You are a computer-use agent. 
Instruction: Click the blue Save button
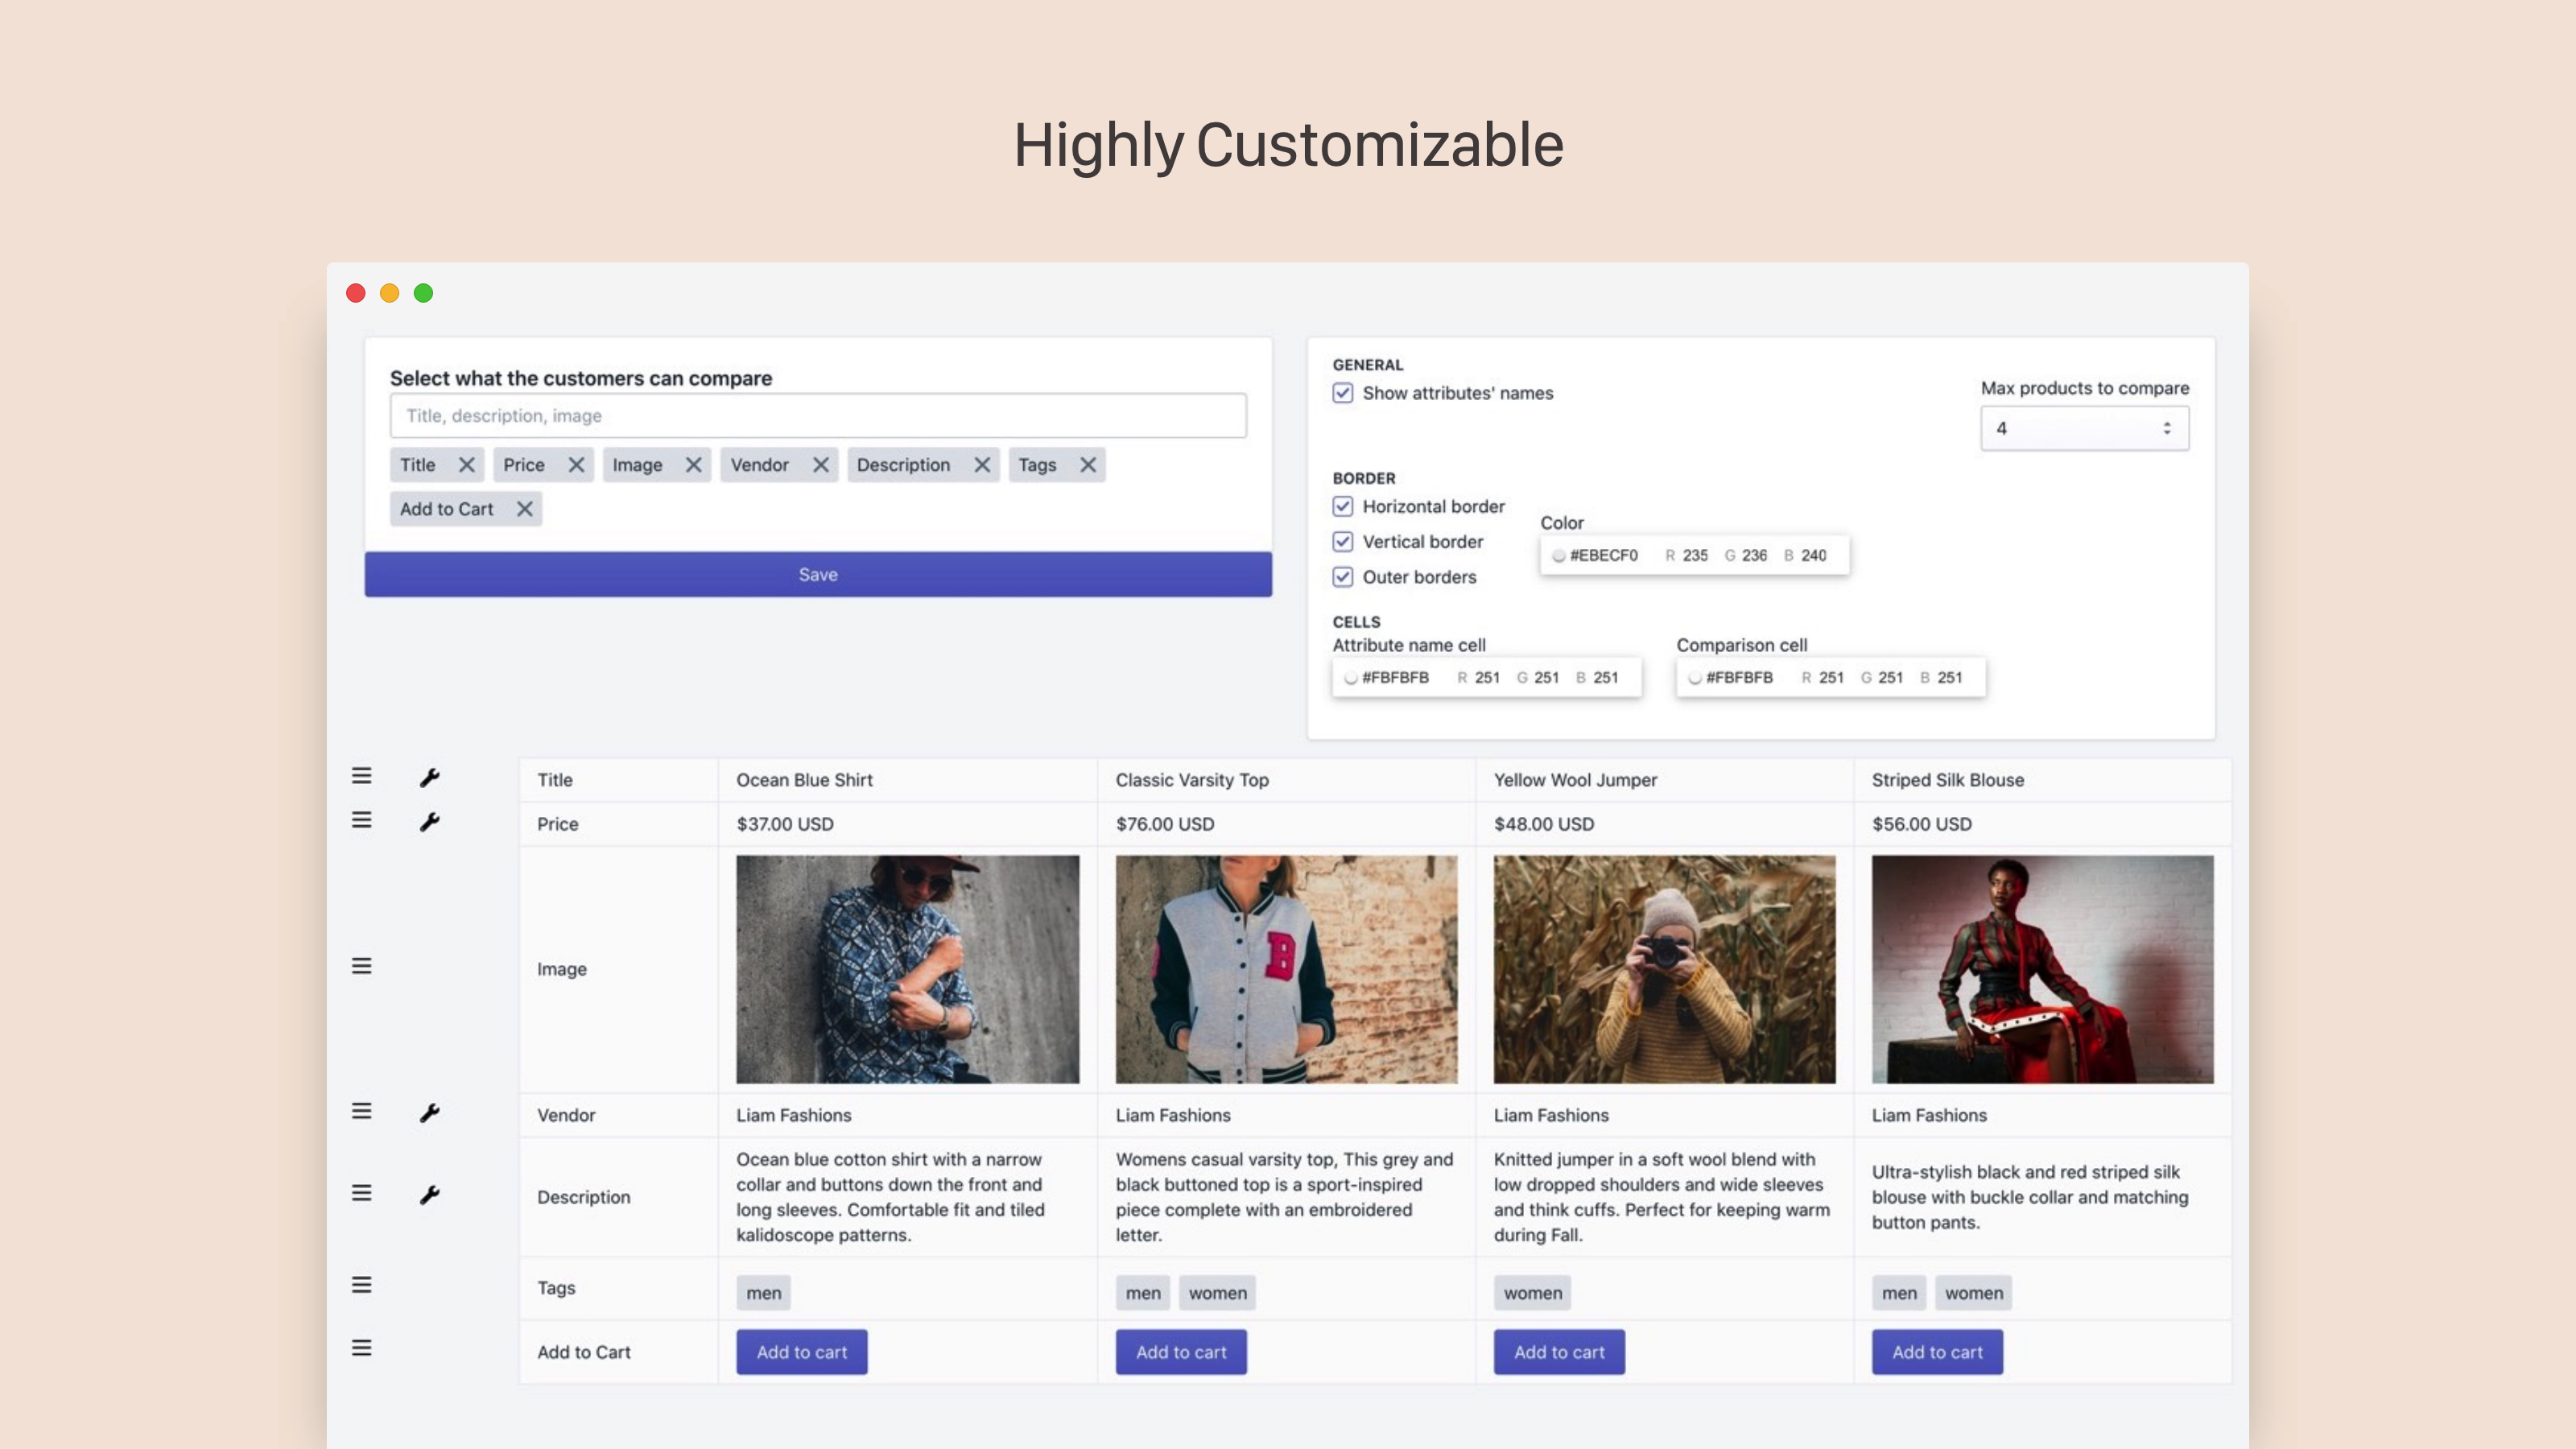pos(817,574)
